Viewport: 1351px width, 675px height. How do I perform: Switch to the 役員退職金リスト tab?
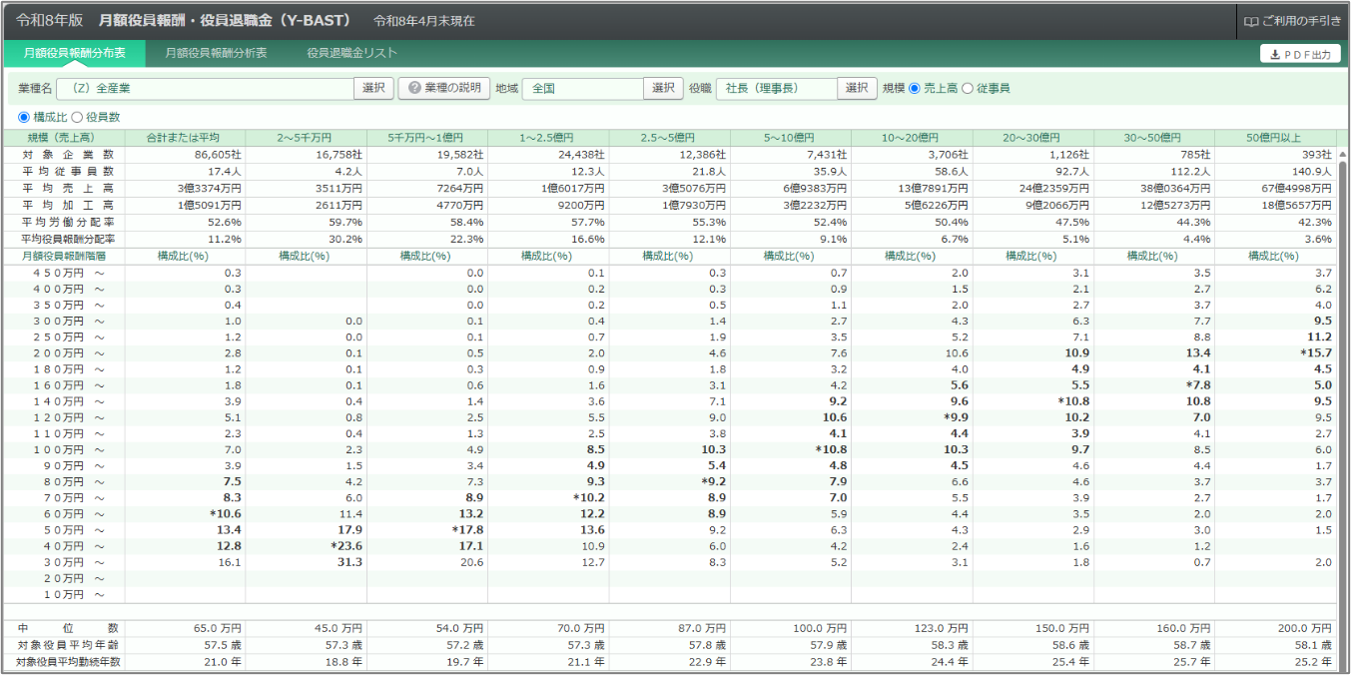pos(352,53)
